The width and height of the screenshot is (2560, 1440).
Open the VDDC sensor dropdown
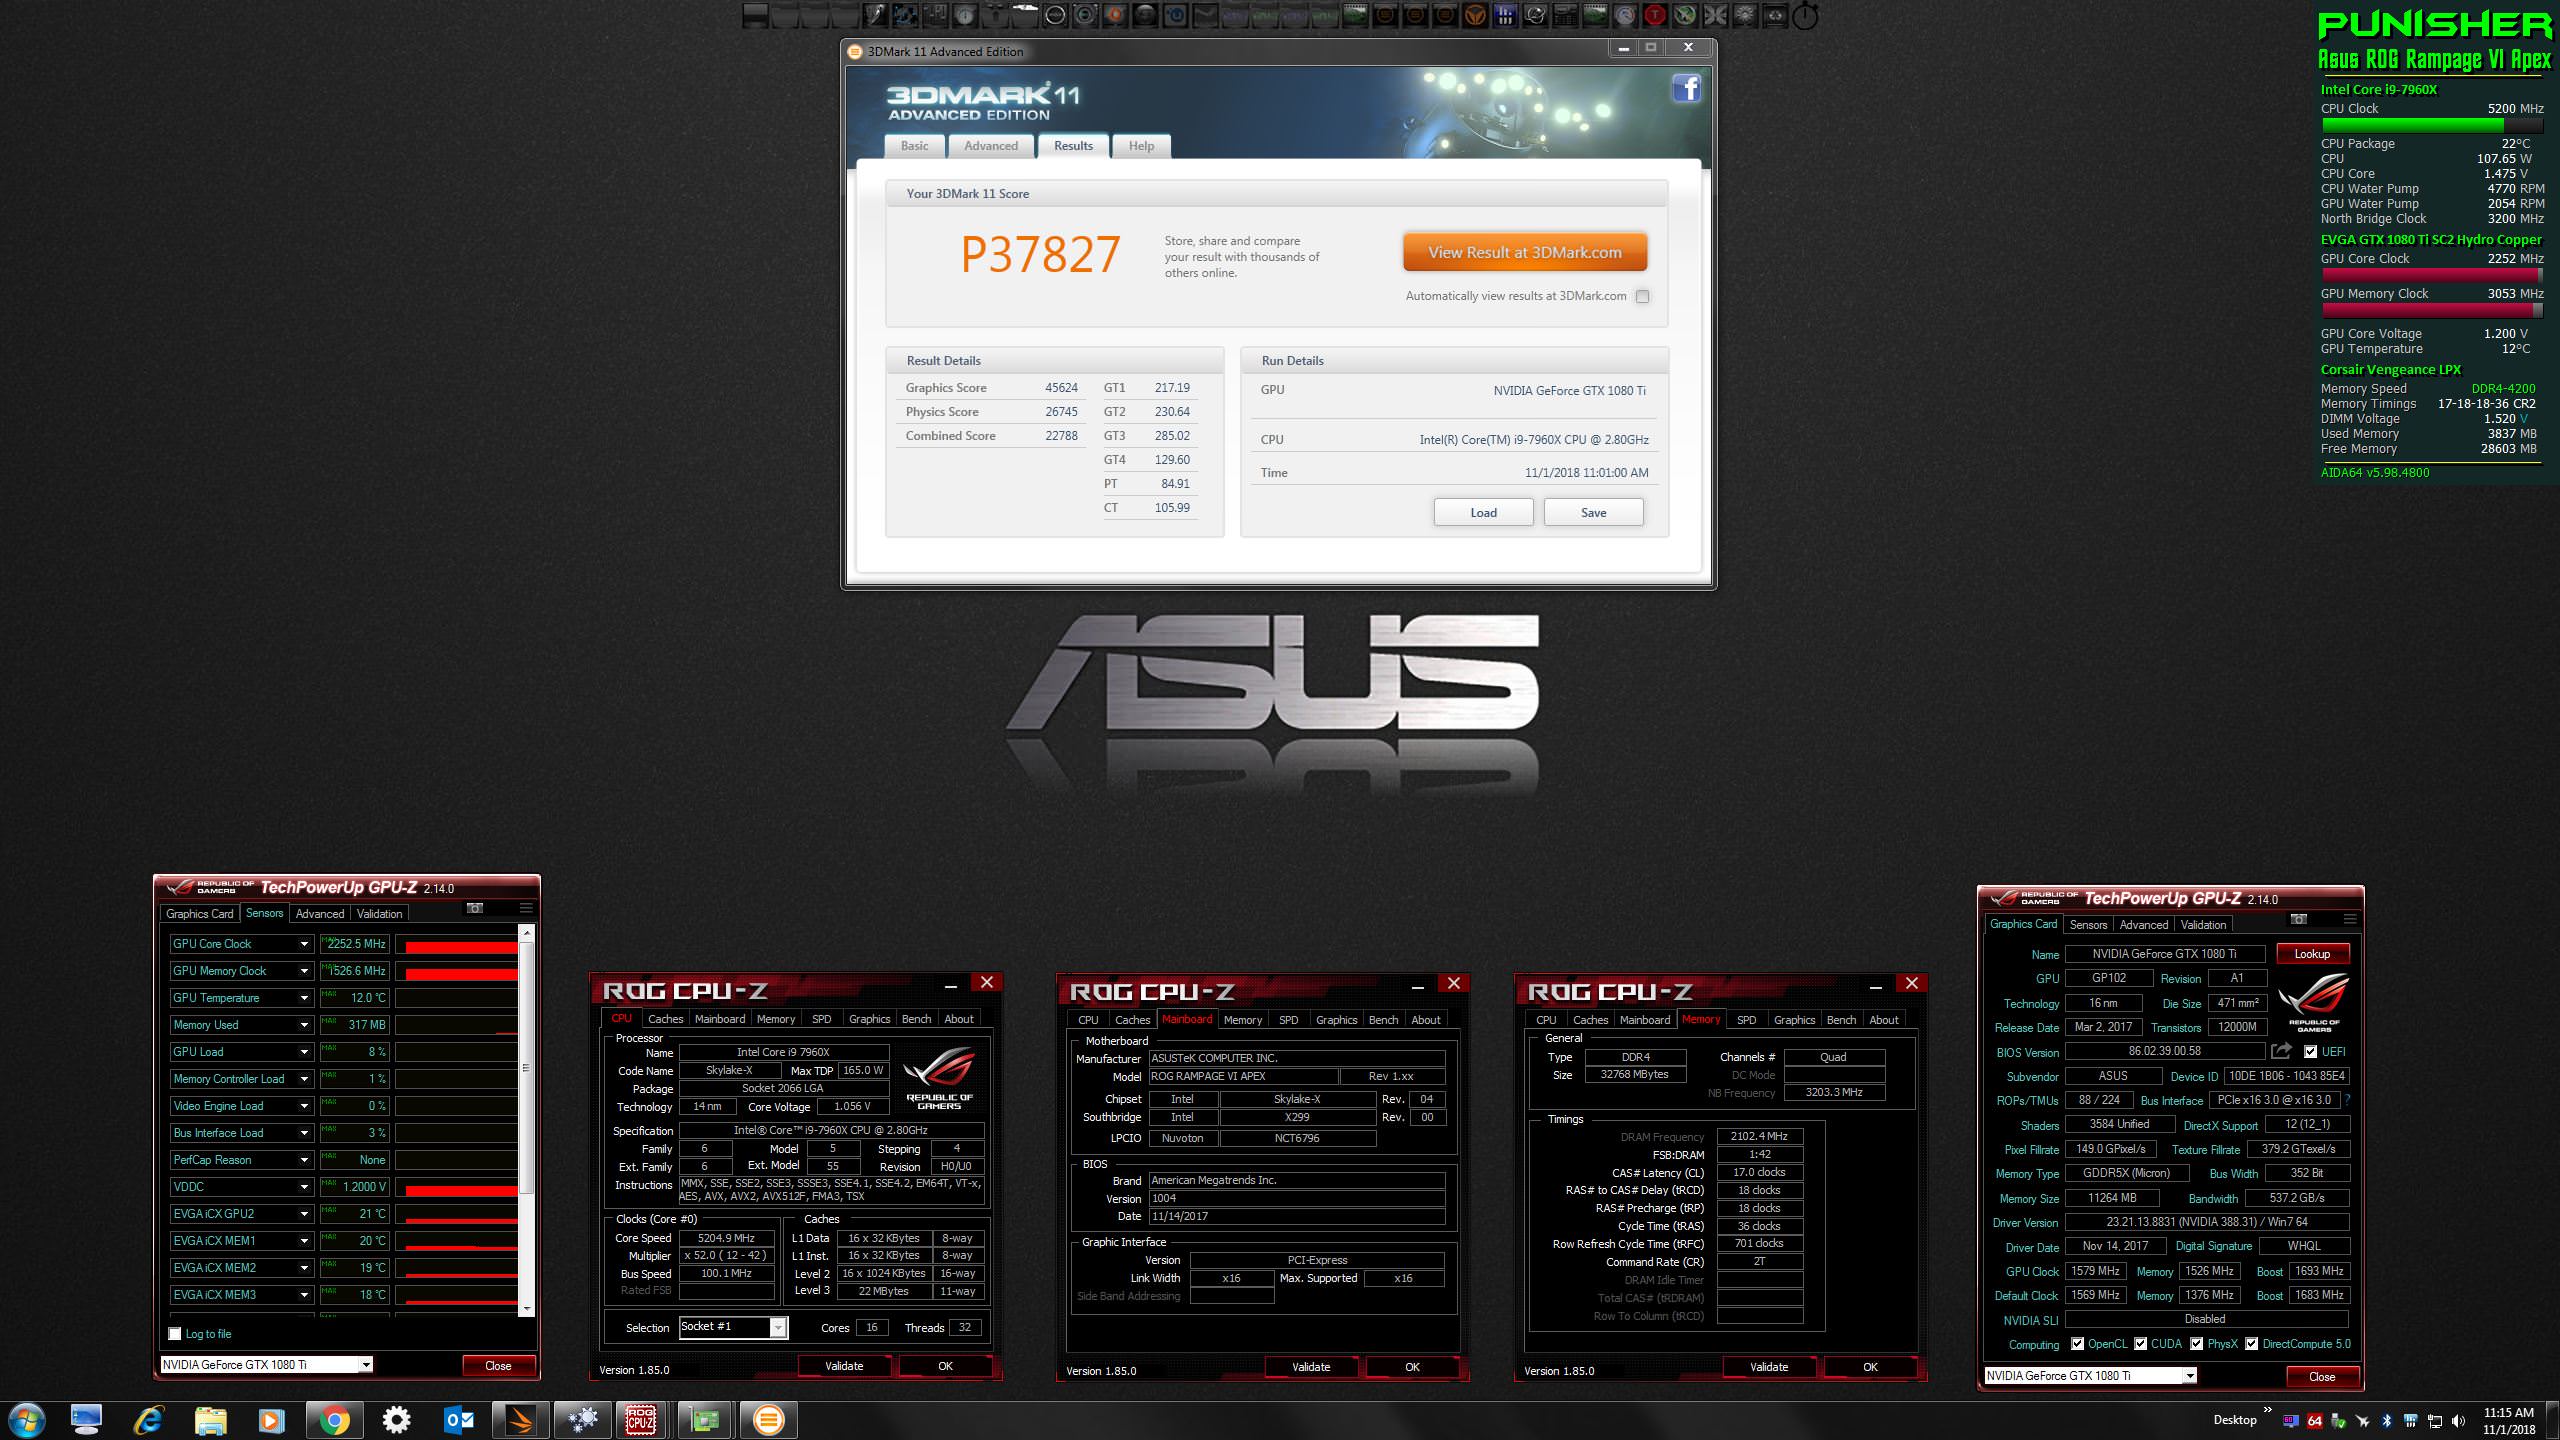[x=304, y=1187]
